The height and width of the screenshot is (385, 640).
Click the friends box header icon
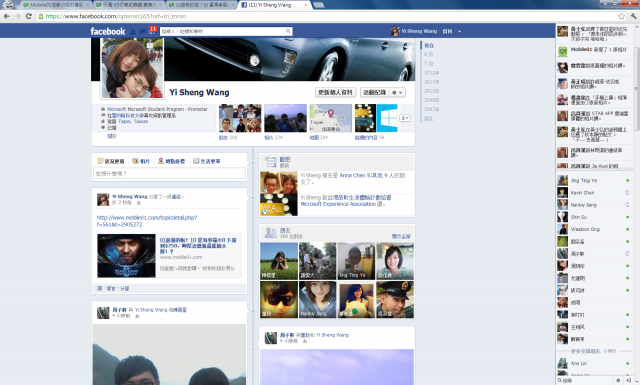tap(270, 233)
